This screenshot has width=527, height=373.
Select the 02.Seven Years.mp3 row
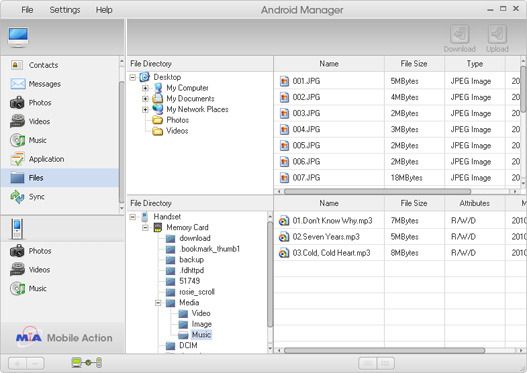pyautogui.click(x=400, y=237)
